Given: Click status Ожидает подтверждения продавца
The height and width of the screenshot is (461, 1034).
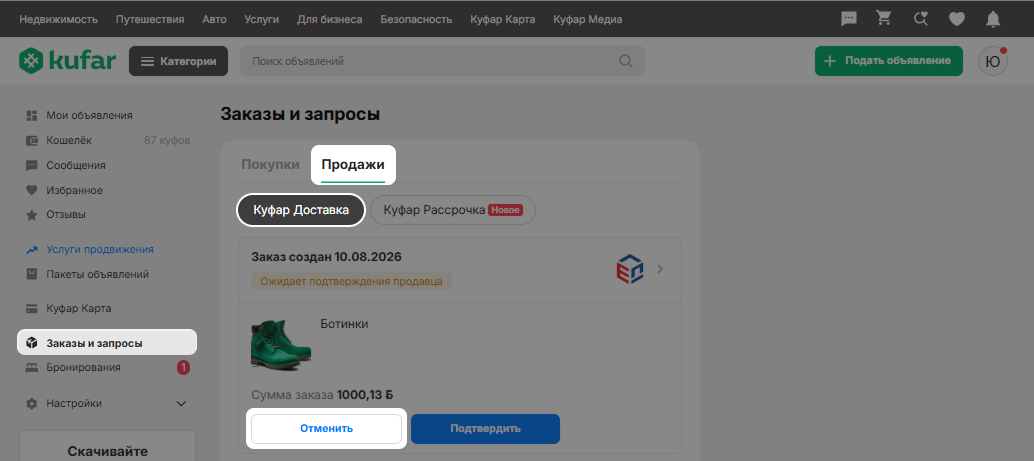Looking at the screenshot, I should point(351,282).
